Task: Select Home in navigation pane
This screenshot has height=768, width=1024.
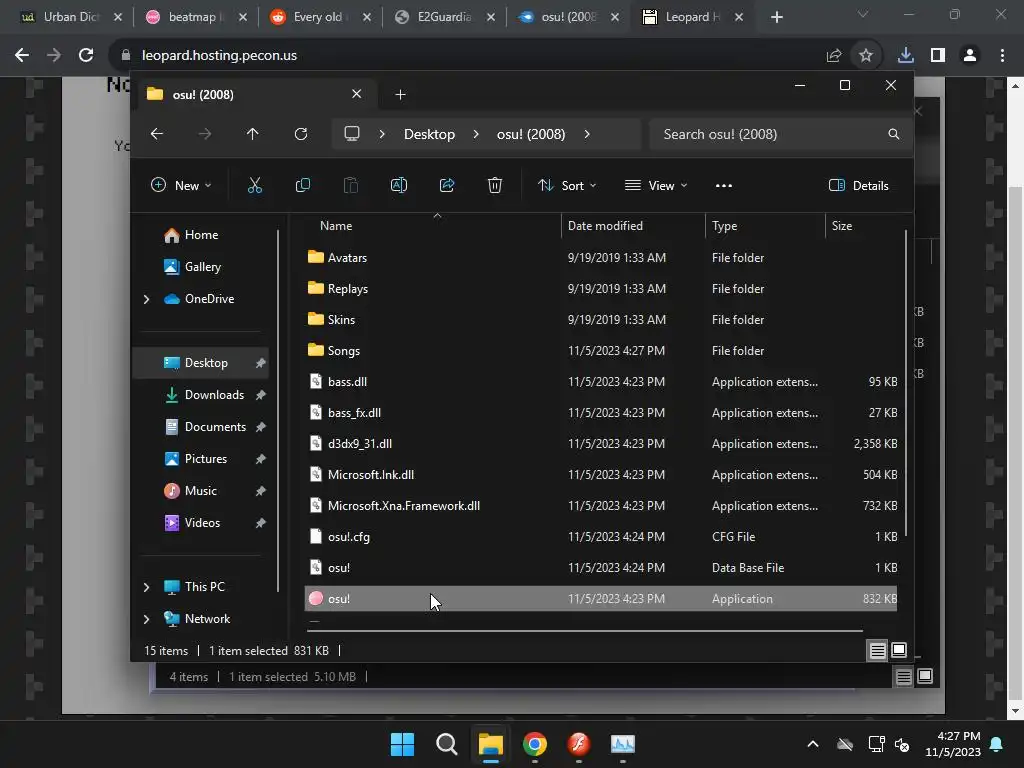Action: (x=201, y=235)
